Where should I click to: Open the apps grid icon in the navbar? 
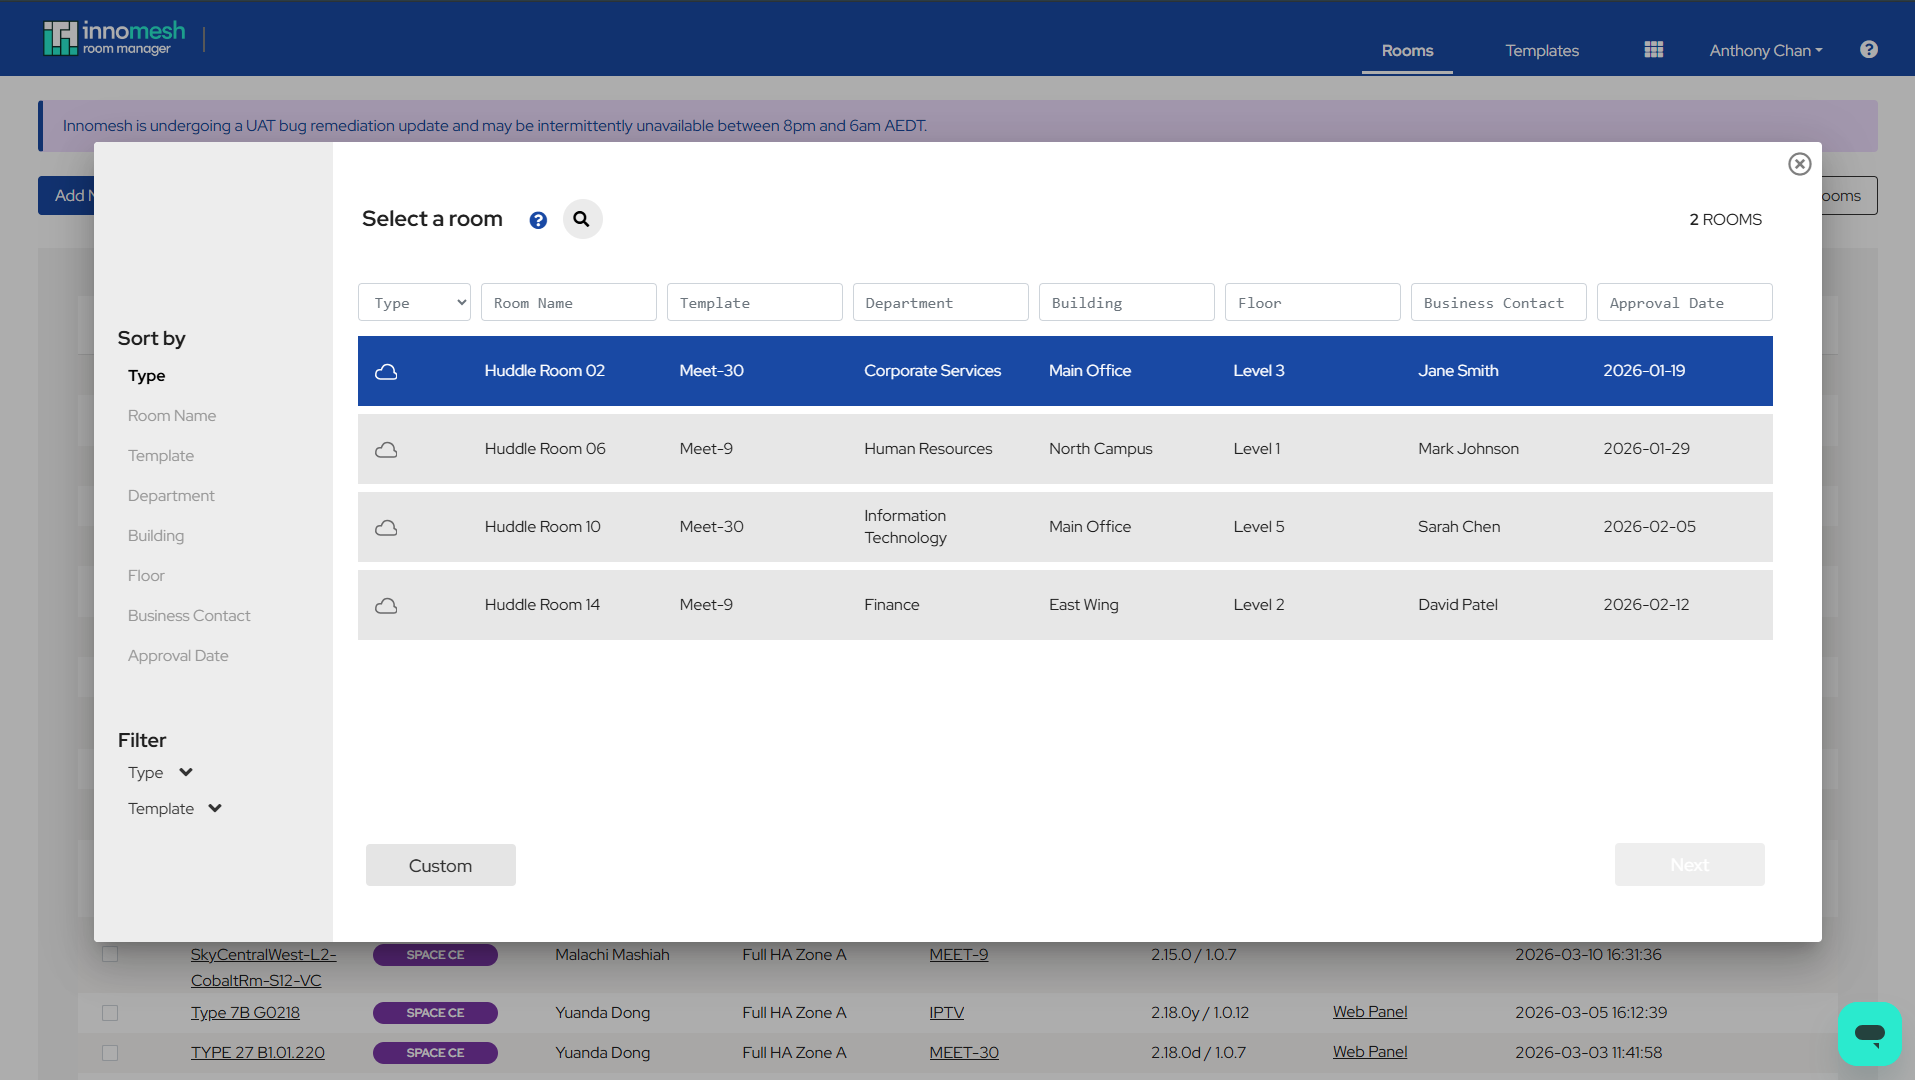coord(1652,49)
